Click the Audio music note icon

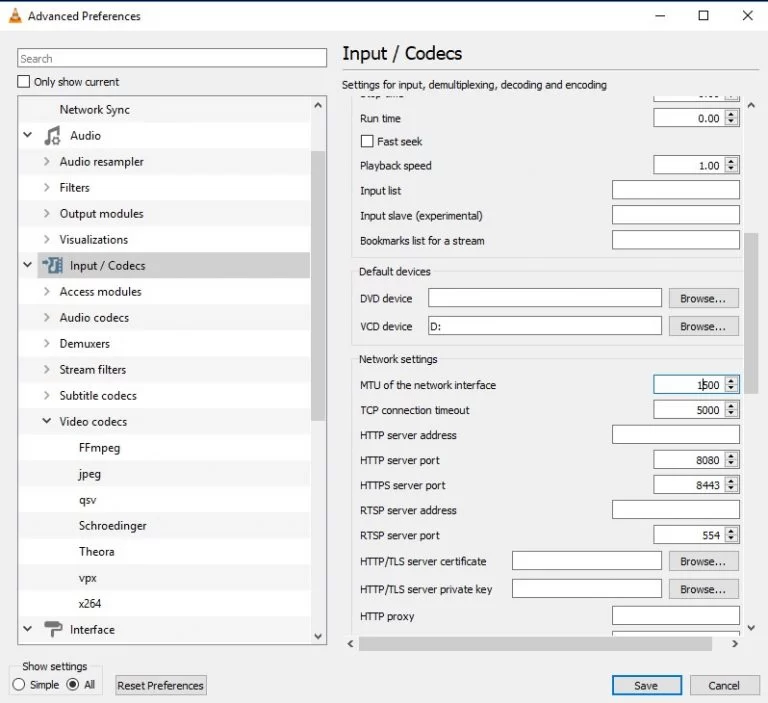click(52, 136)
